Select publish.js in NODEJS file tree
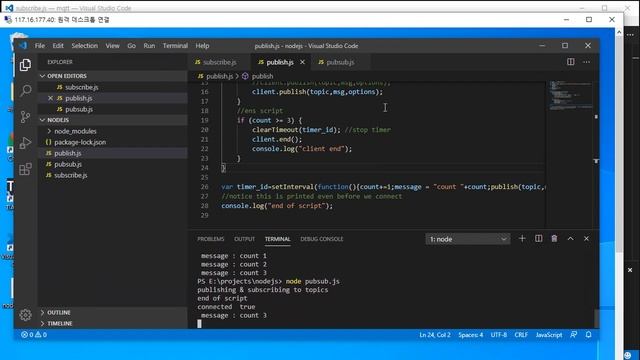The width and height of the screenshot is (640, 360). click(x=113, y=153)
